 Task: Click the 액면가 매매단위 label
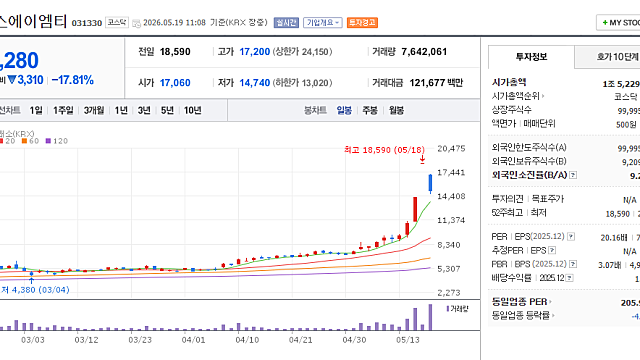click(524, 124)
